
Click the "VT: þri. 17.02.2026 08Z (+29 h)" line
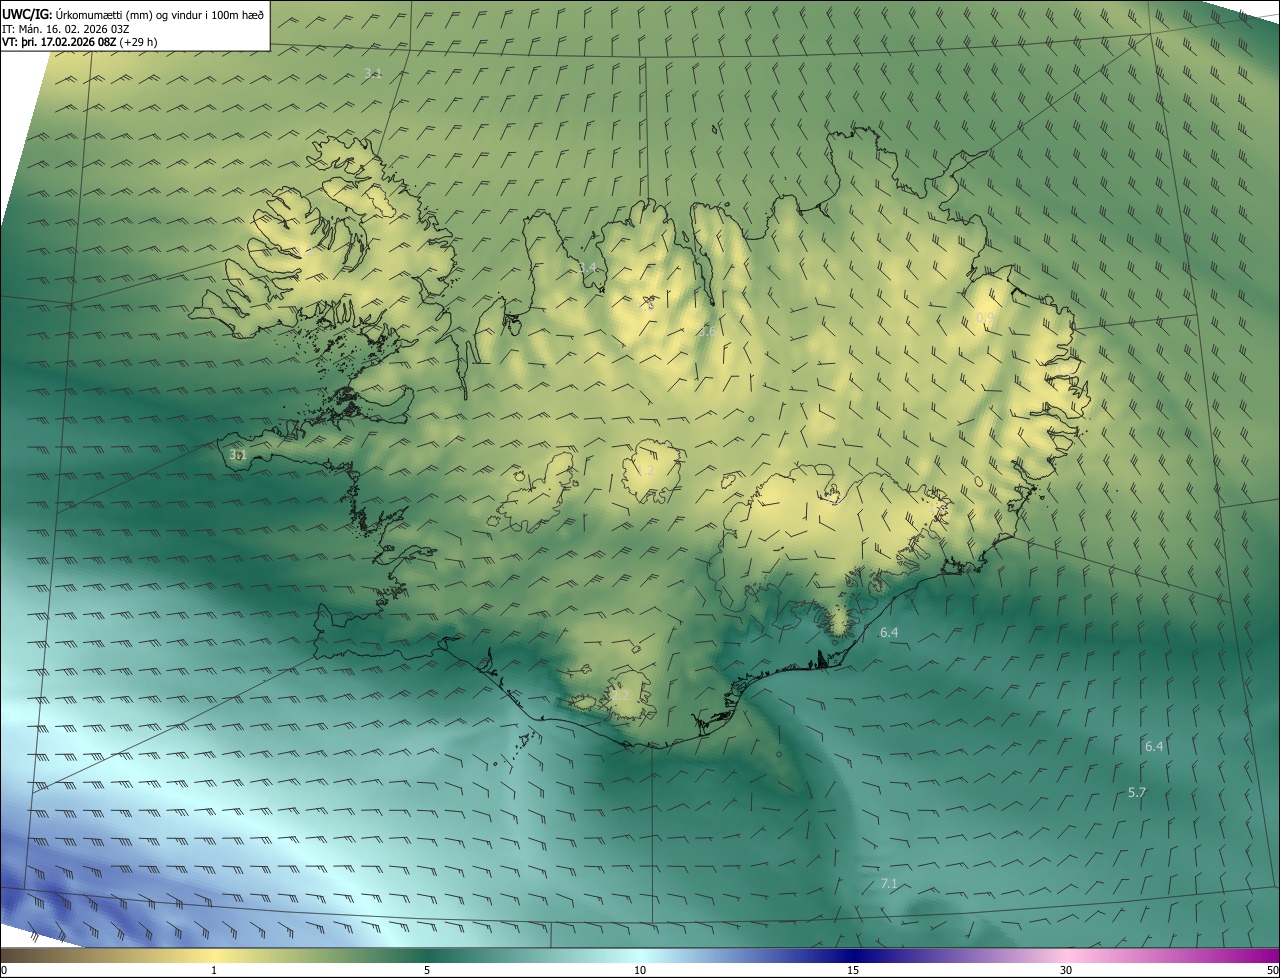tap(79, 41)
